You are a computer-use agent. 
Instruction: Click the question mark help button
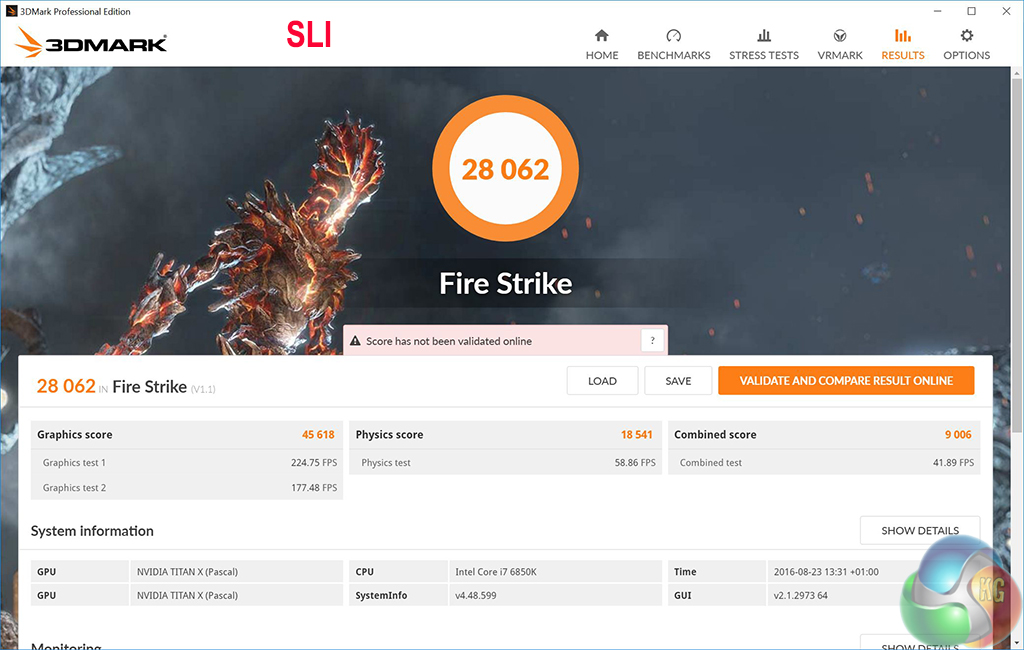(652, 340)
